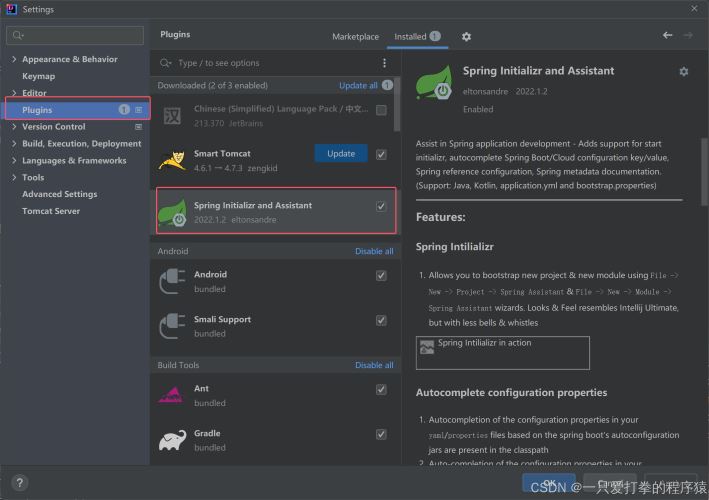Click the Spring Initializr leaf icon in list

point(172,212)
